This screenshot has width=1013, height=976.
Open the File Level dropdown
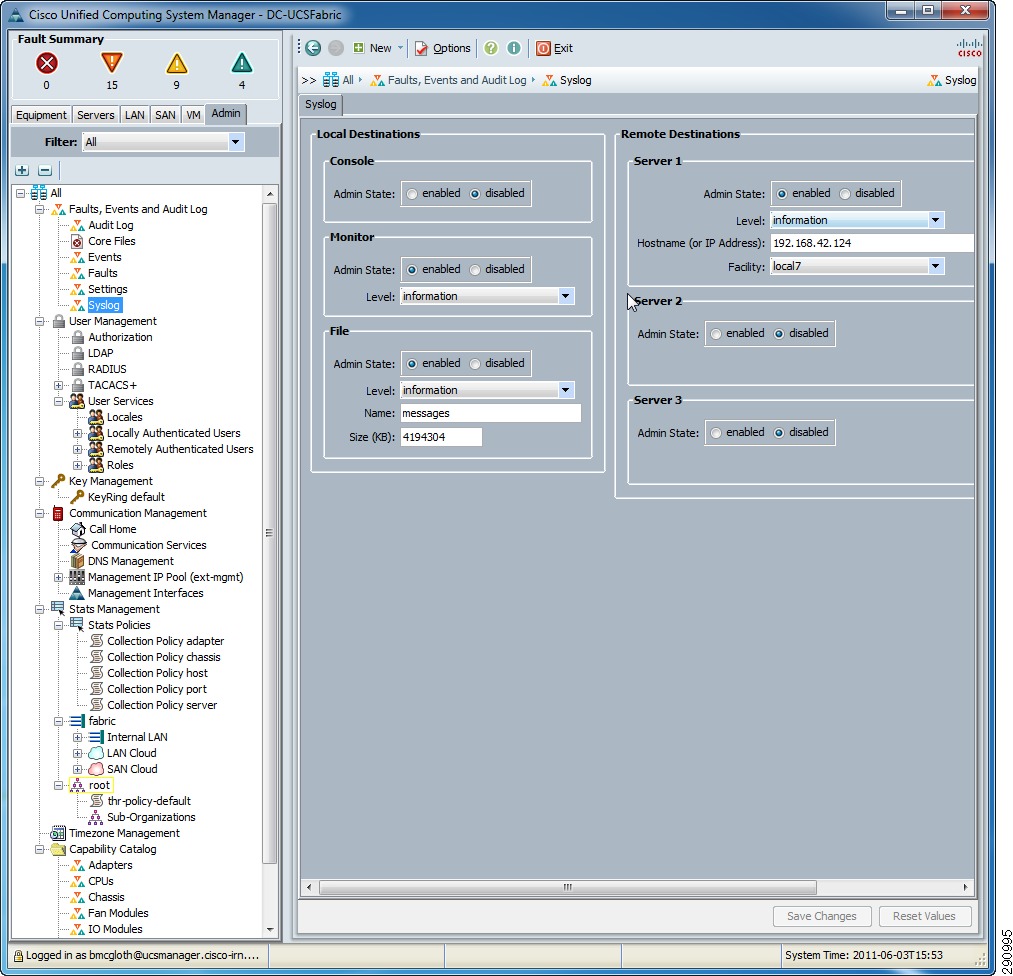tap(565, 390)
